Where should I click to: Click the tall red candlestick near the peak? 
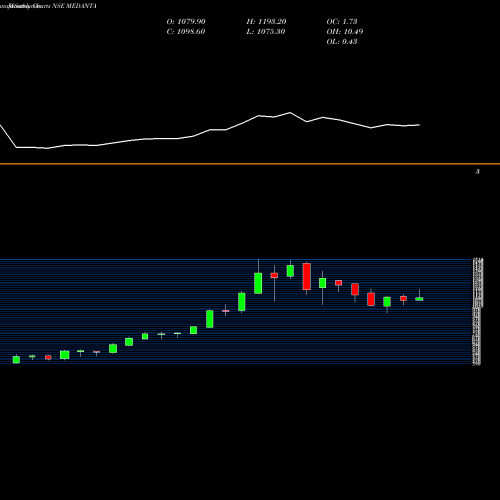[x=307, y=276]
